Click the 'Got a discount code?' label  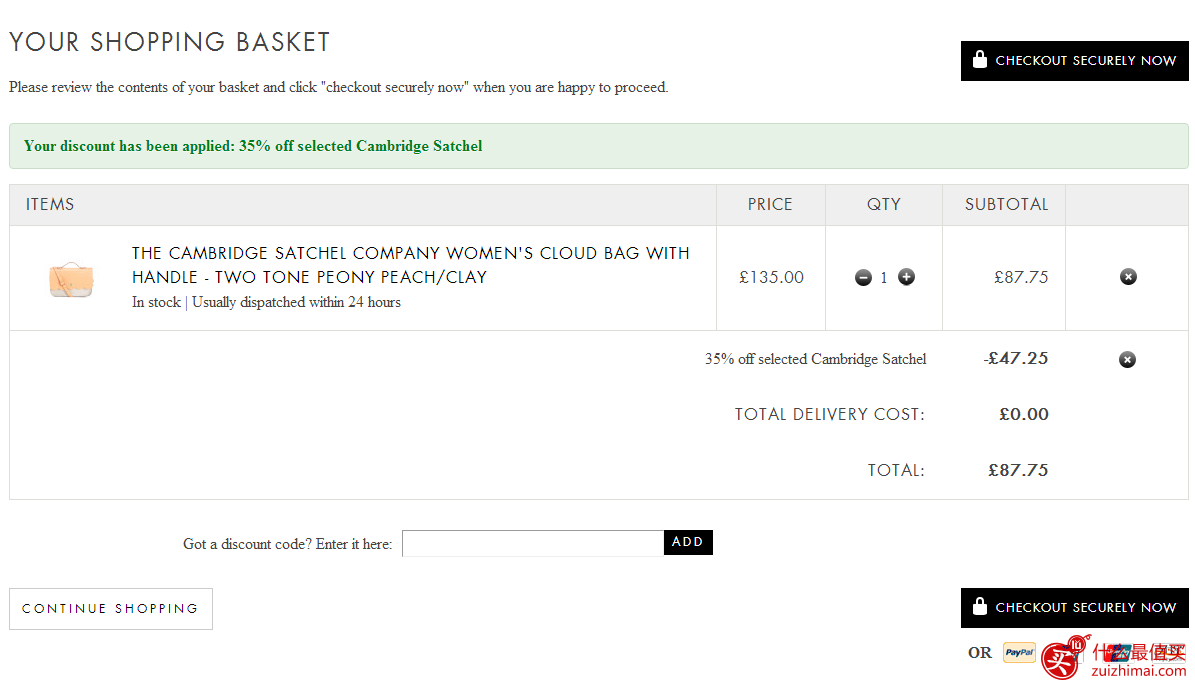[x=287, y=544]
